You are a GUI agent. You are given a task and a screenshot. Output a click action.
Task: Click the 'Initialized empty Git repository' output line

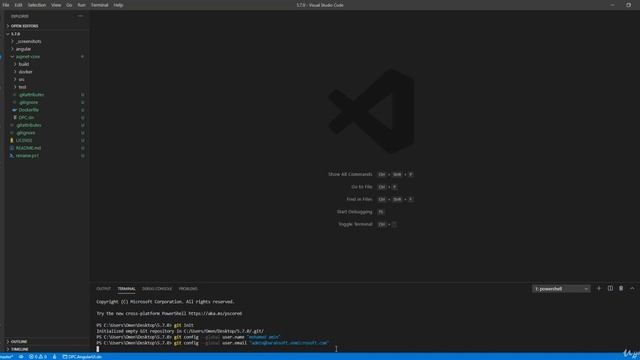(180, 331)
